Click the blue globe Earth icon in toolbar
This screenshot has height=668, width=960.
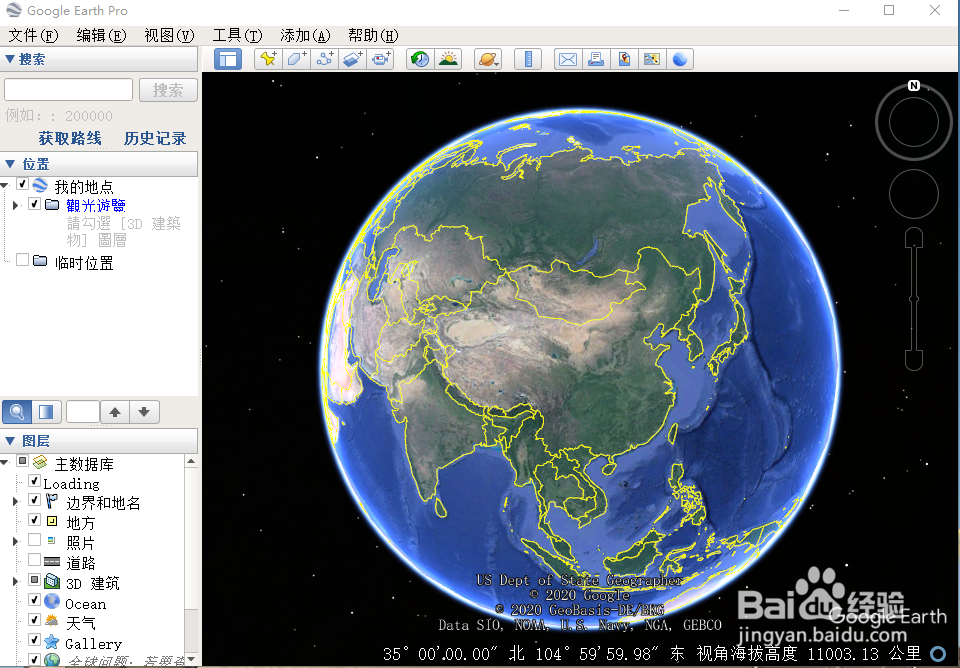pos(680,59)
